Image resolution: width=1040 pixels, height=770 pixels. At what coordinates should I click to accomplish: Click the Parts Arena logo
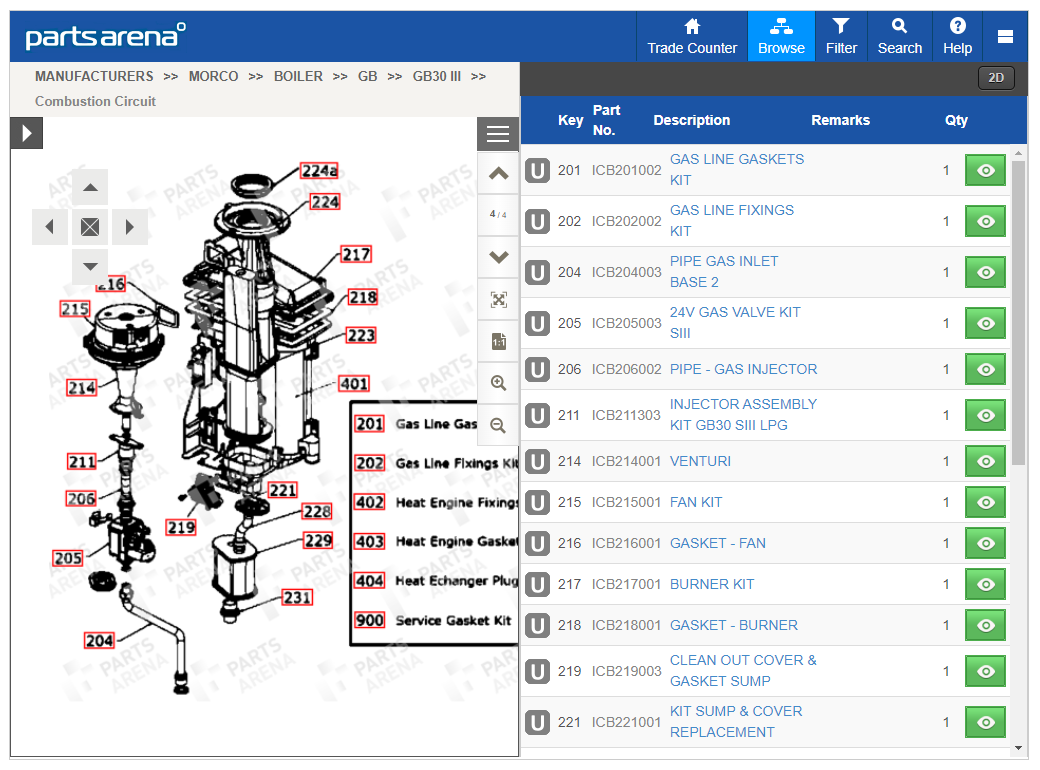pyautogui.click(x=105, y=36)
